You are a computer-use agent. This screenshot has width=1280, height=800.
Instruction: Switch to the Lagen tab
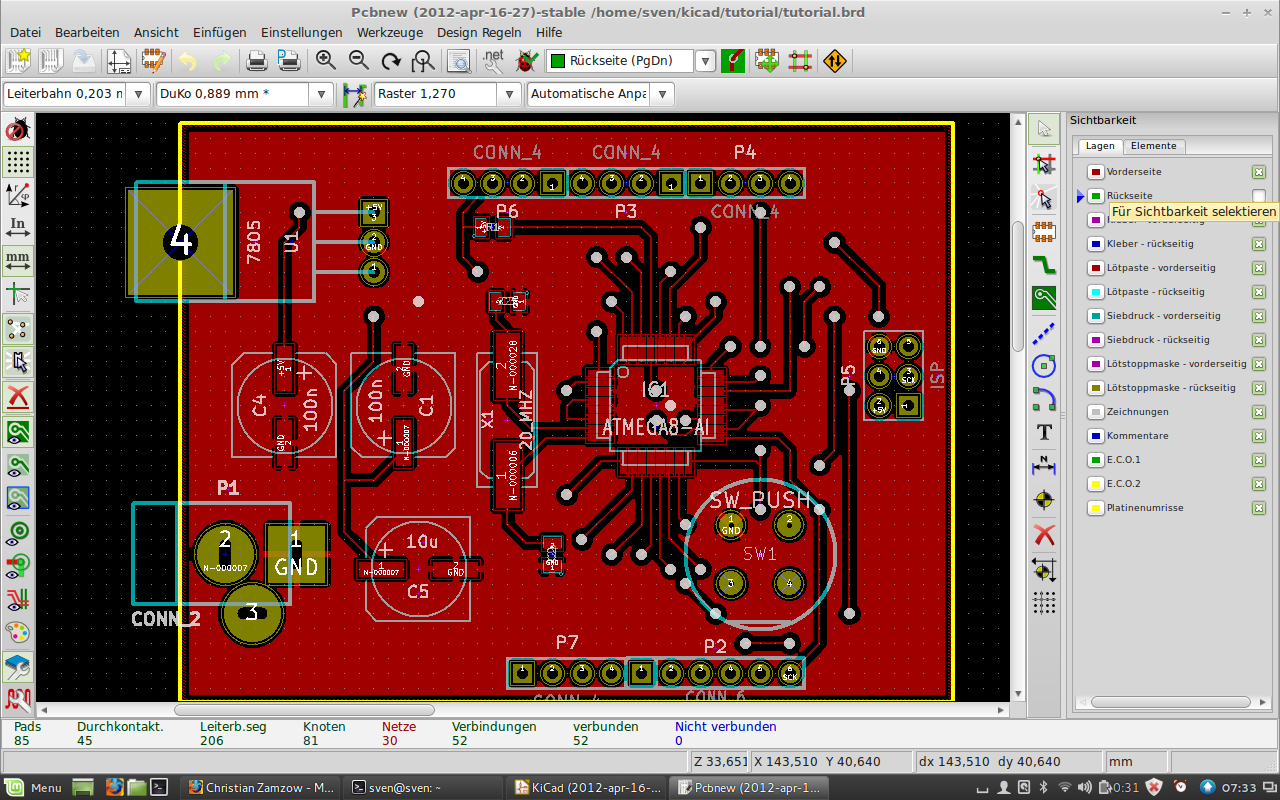(1100, 146)
